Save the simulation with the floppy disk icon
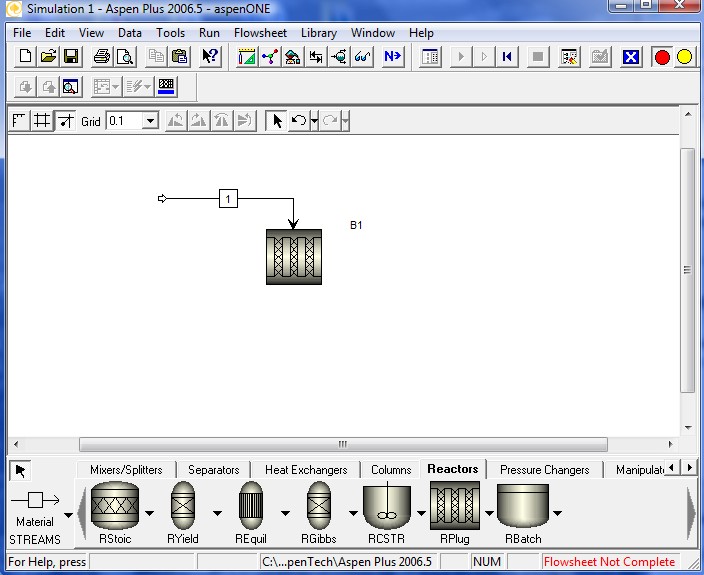 pos(71,57)
